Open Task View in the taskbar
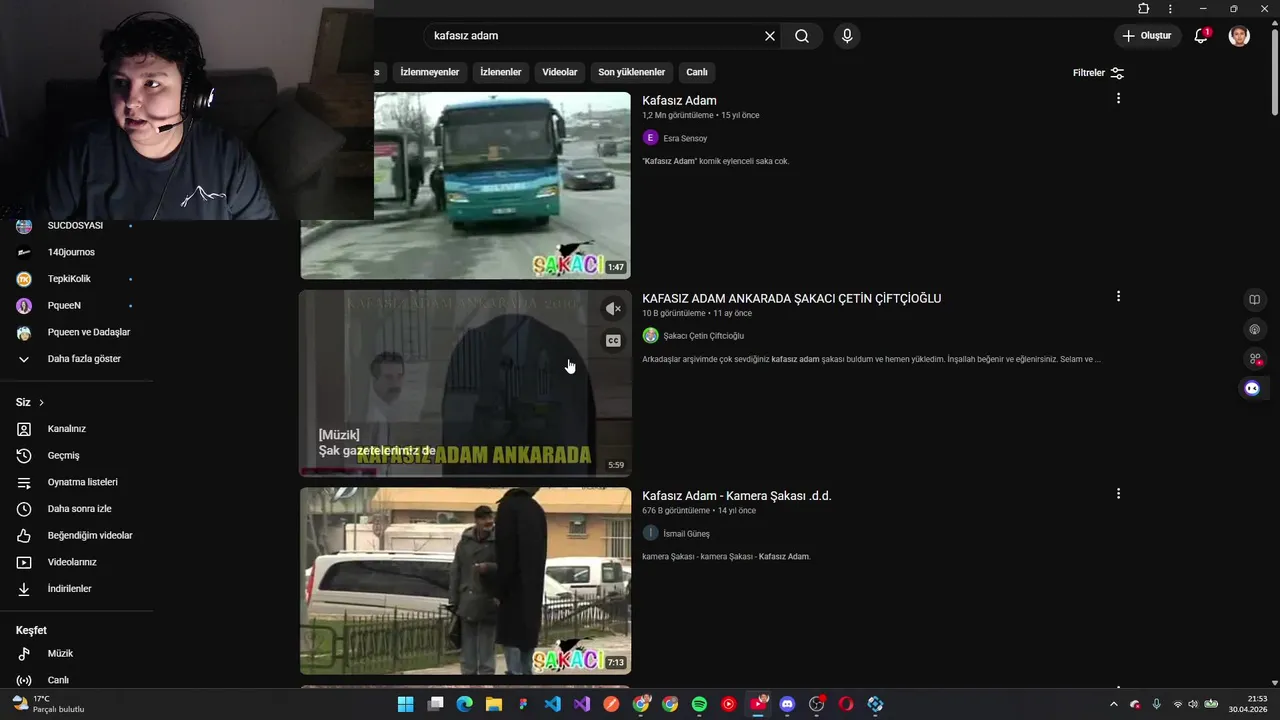This screenshot has width=1280, height=720. click(435, 704)
